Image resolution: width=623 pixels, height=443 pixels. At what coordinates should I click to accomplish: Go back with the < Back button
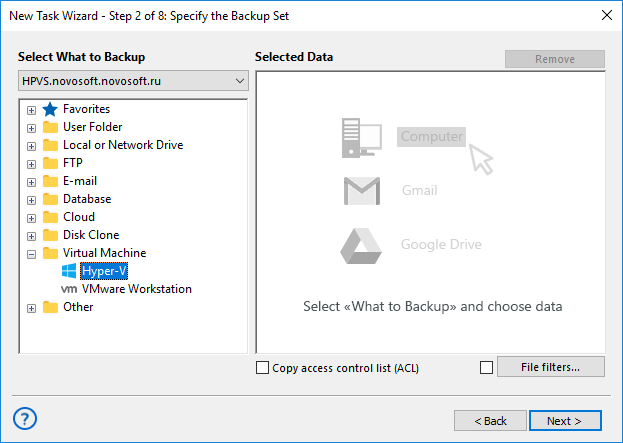click(x=490, y=421)
